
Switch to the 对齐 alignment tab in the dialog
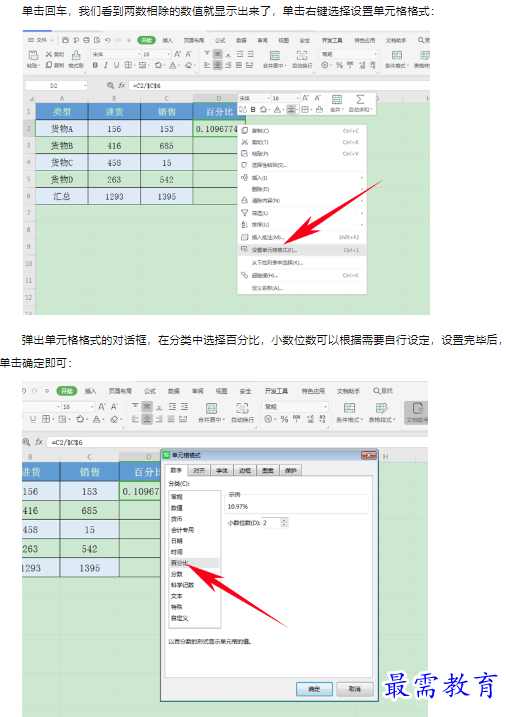[x=199, y=471]
